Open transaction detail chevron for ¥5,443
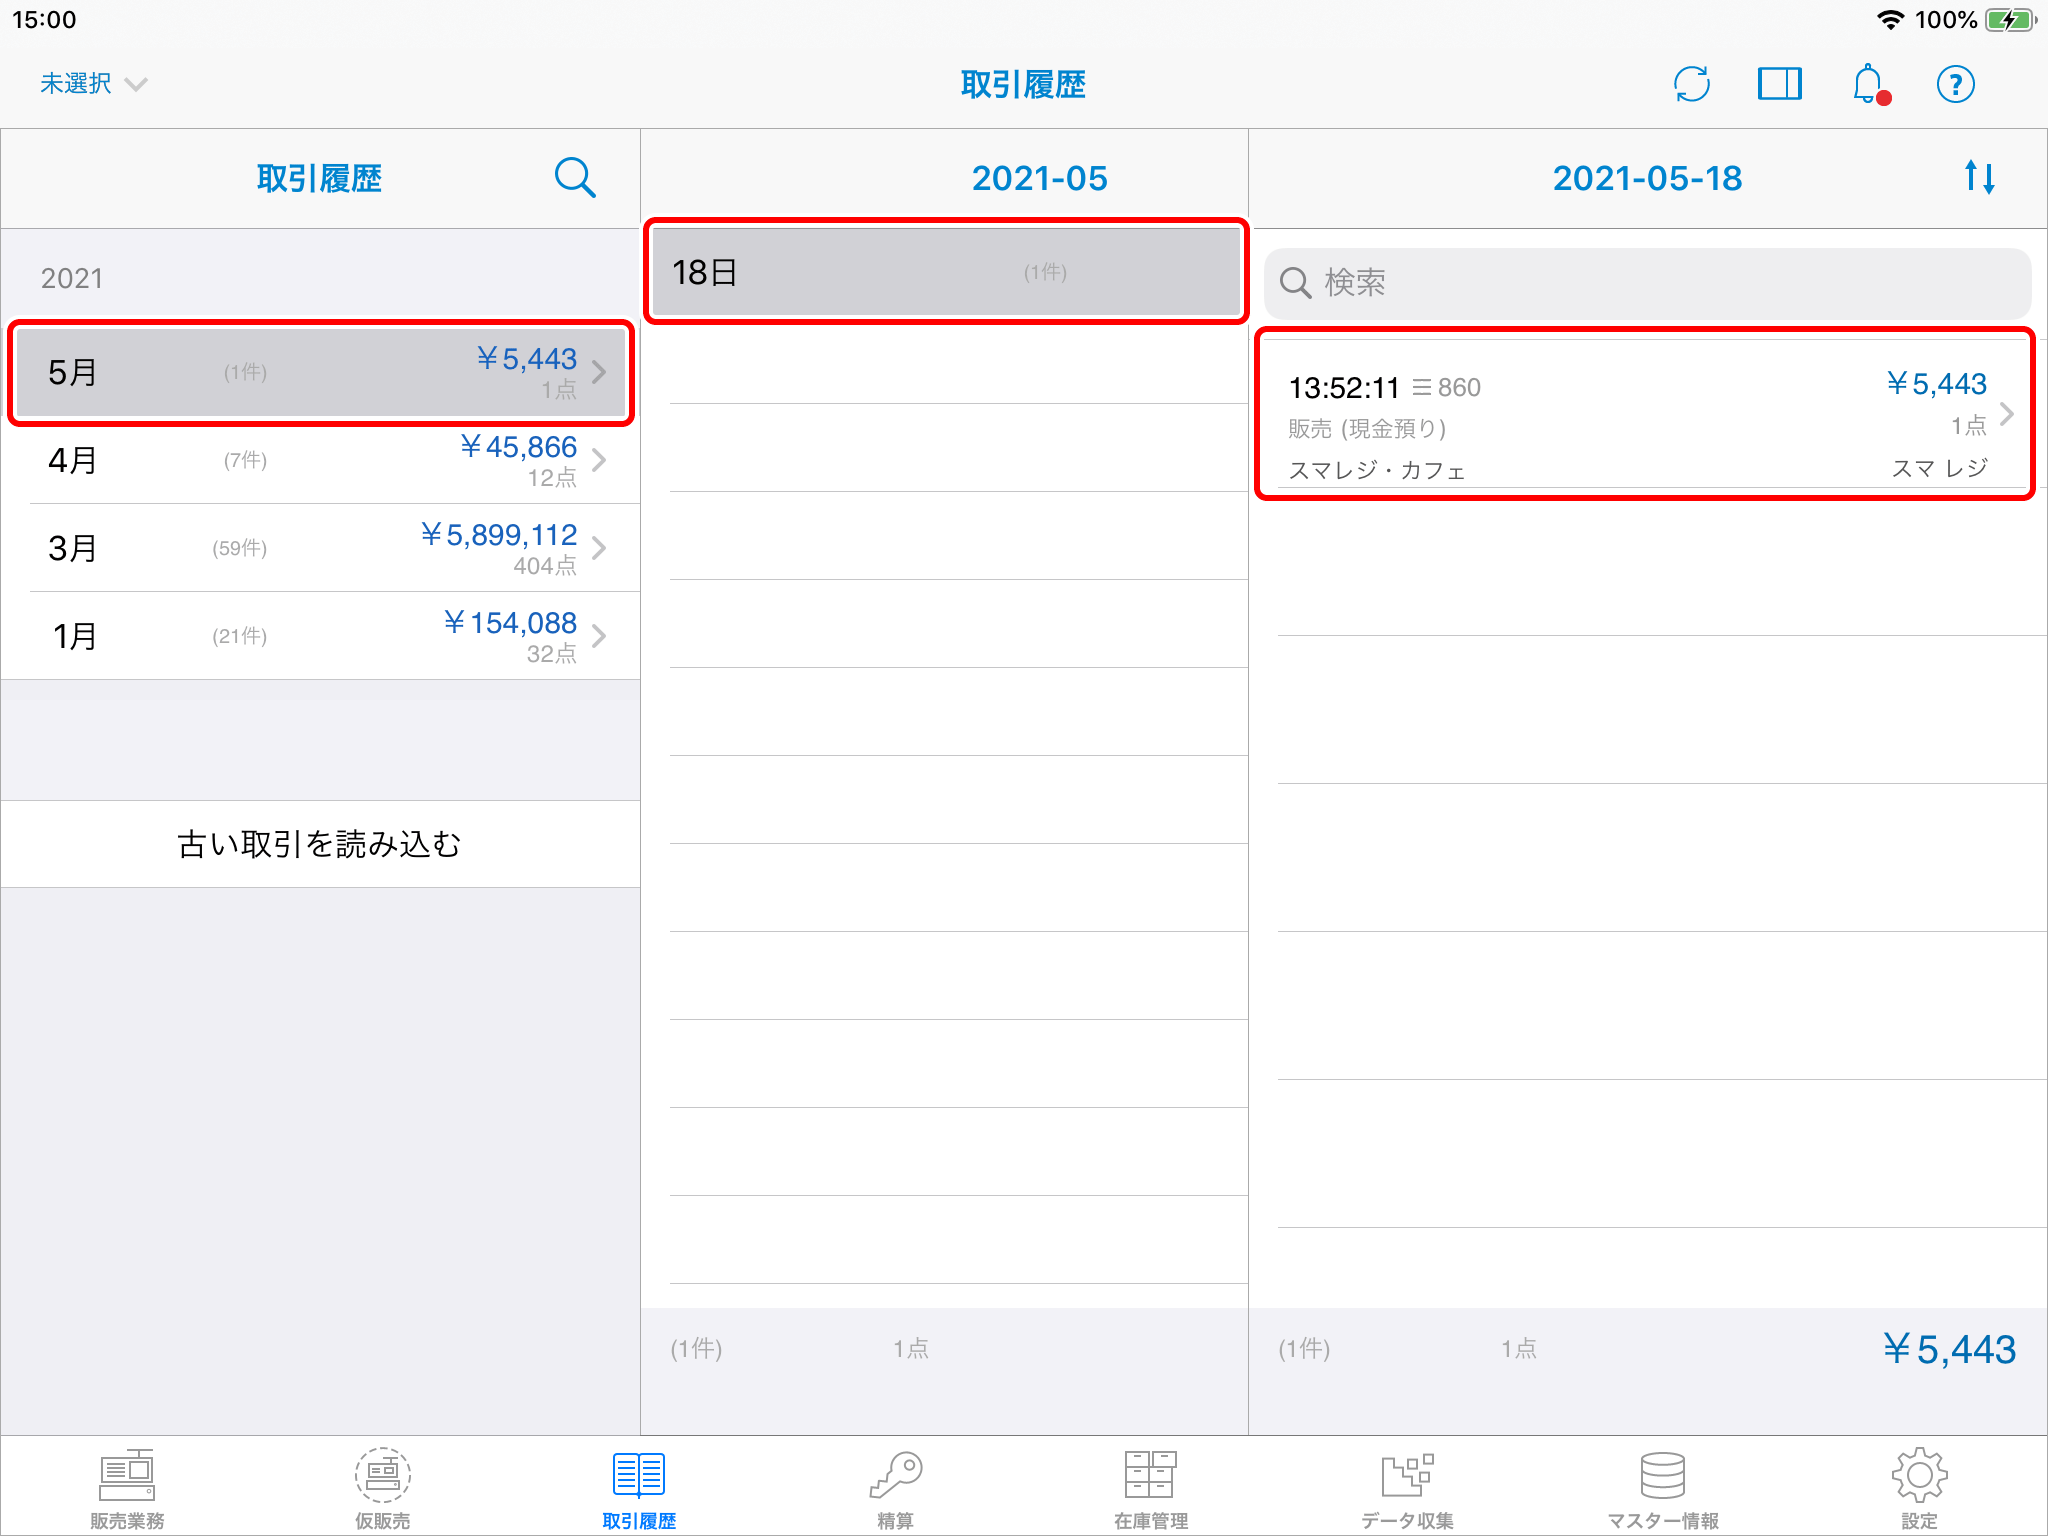This screenshot has height=1536, width=2048. point(2006,414)
